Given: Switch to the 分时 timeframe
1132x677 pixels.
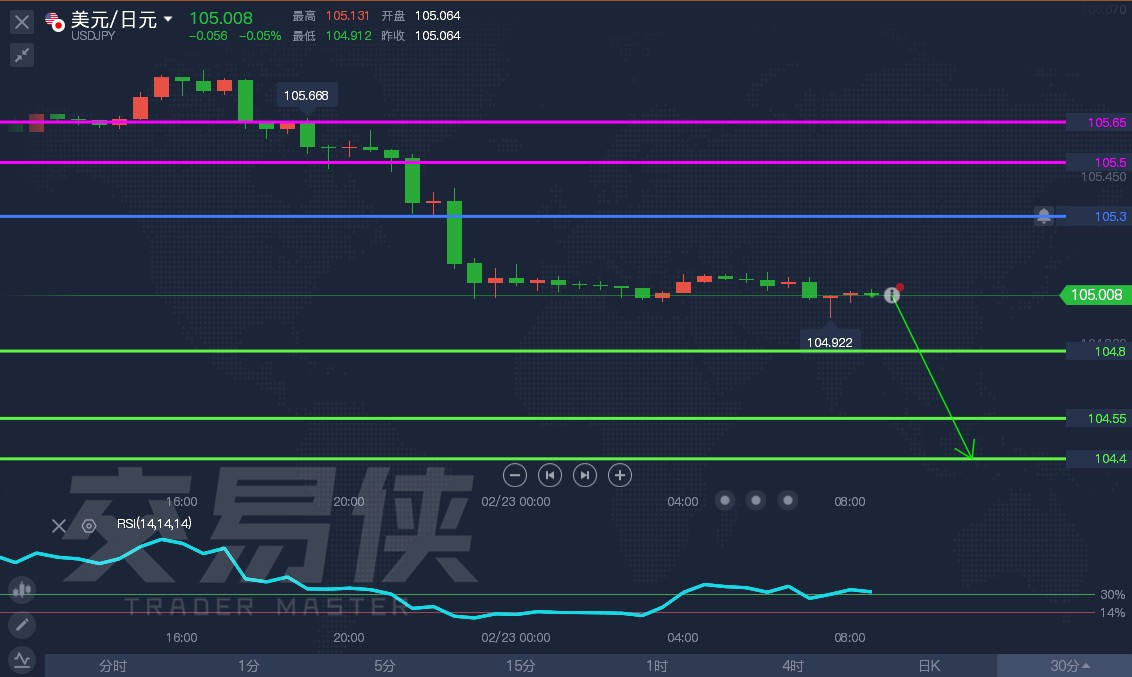Looking at the screenshot, I should coord(113,665).
